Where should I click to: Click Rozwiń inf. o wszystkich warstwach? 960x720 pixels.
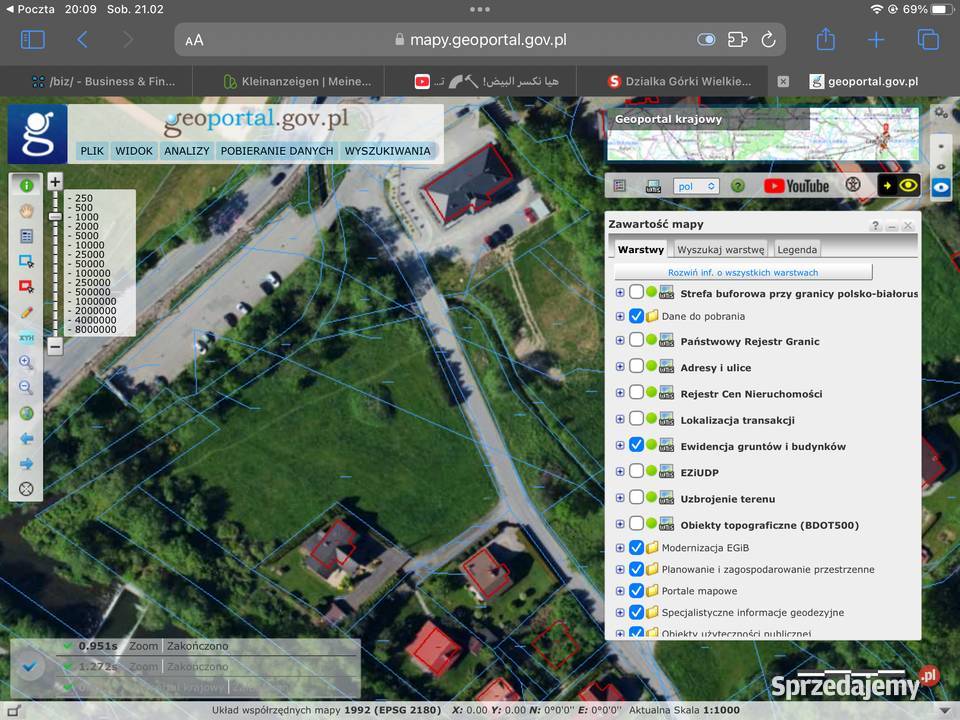pyautogui.click(x=742, y=272)
